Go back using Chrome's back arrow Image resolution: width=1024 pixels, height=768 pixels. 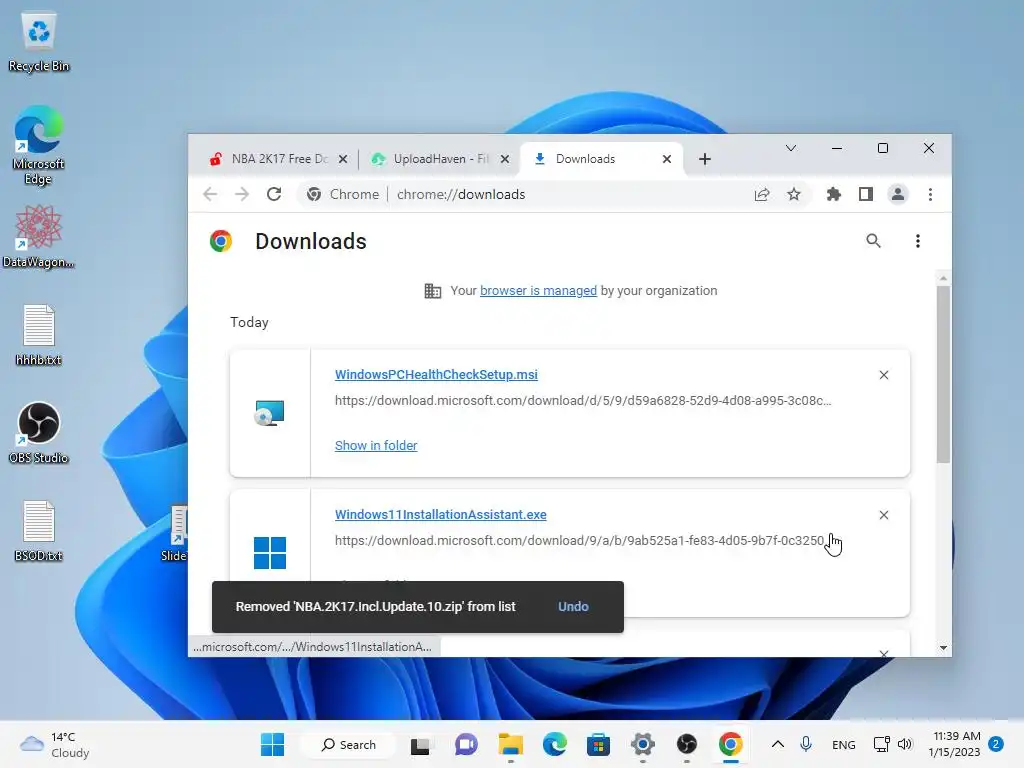(210, 194)
